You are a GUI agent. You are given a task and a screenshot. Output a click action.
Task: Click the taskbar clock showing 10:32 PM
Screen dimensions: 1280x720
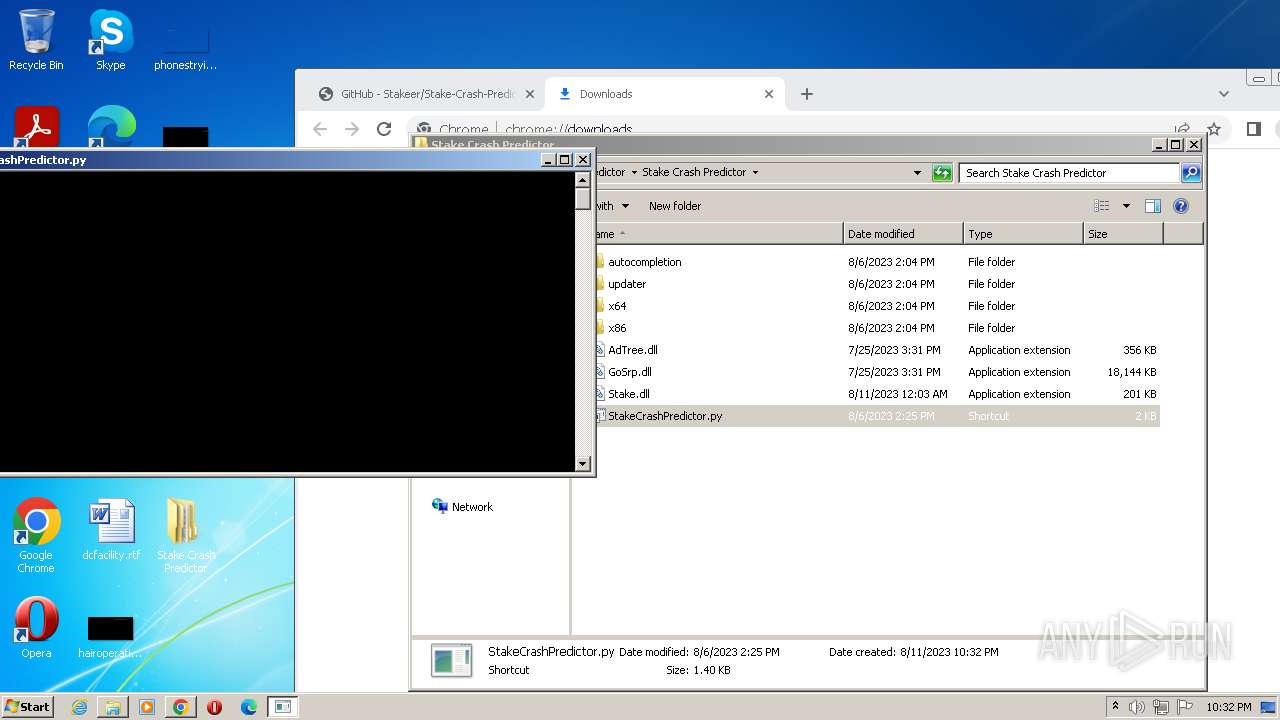click(x=1229, y=707)
